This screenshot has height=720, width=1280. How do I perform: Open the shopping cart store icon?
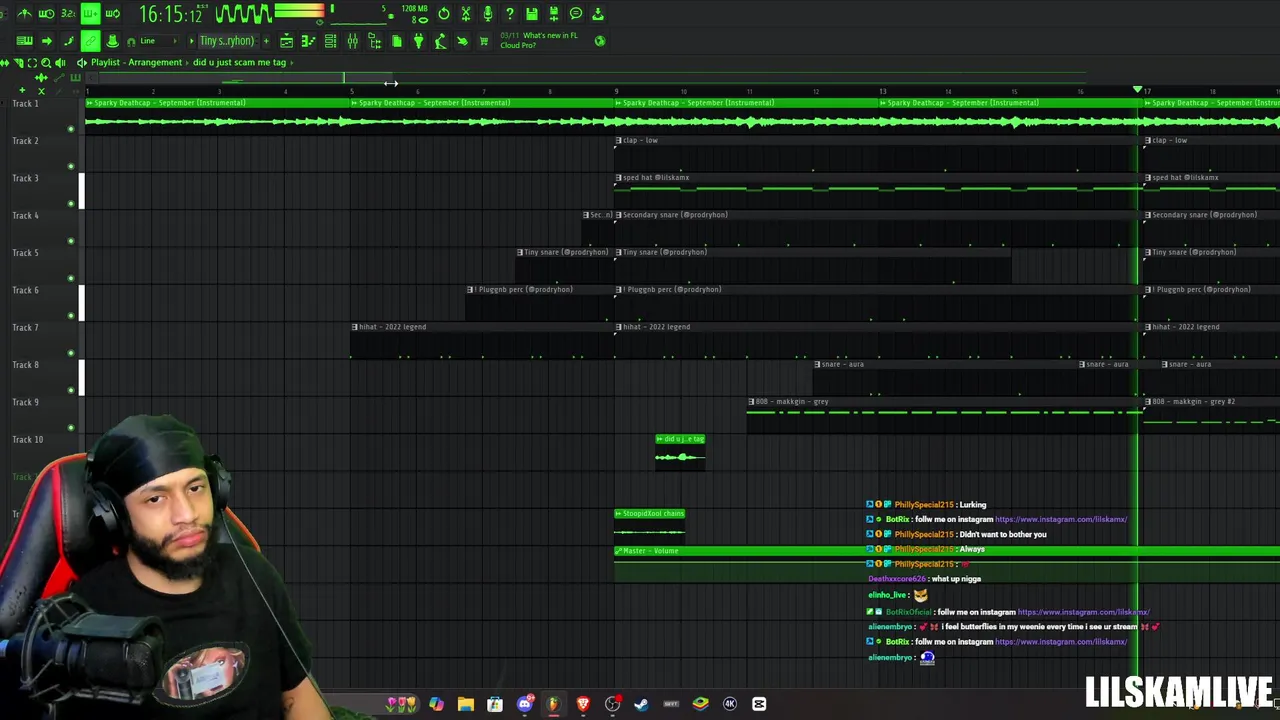pos(485,41)
